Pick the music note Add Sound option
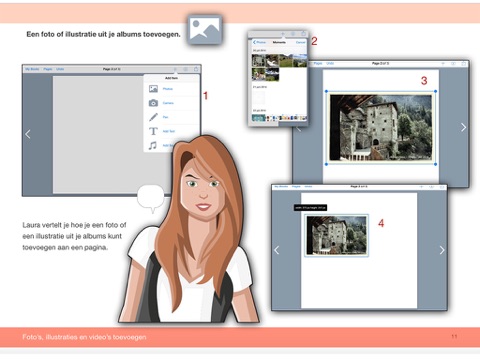The image size is (480, 360). pyautogui.click(x=159, y=145)
